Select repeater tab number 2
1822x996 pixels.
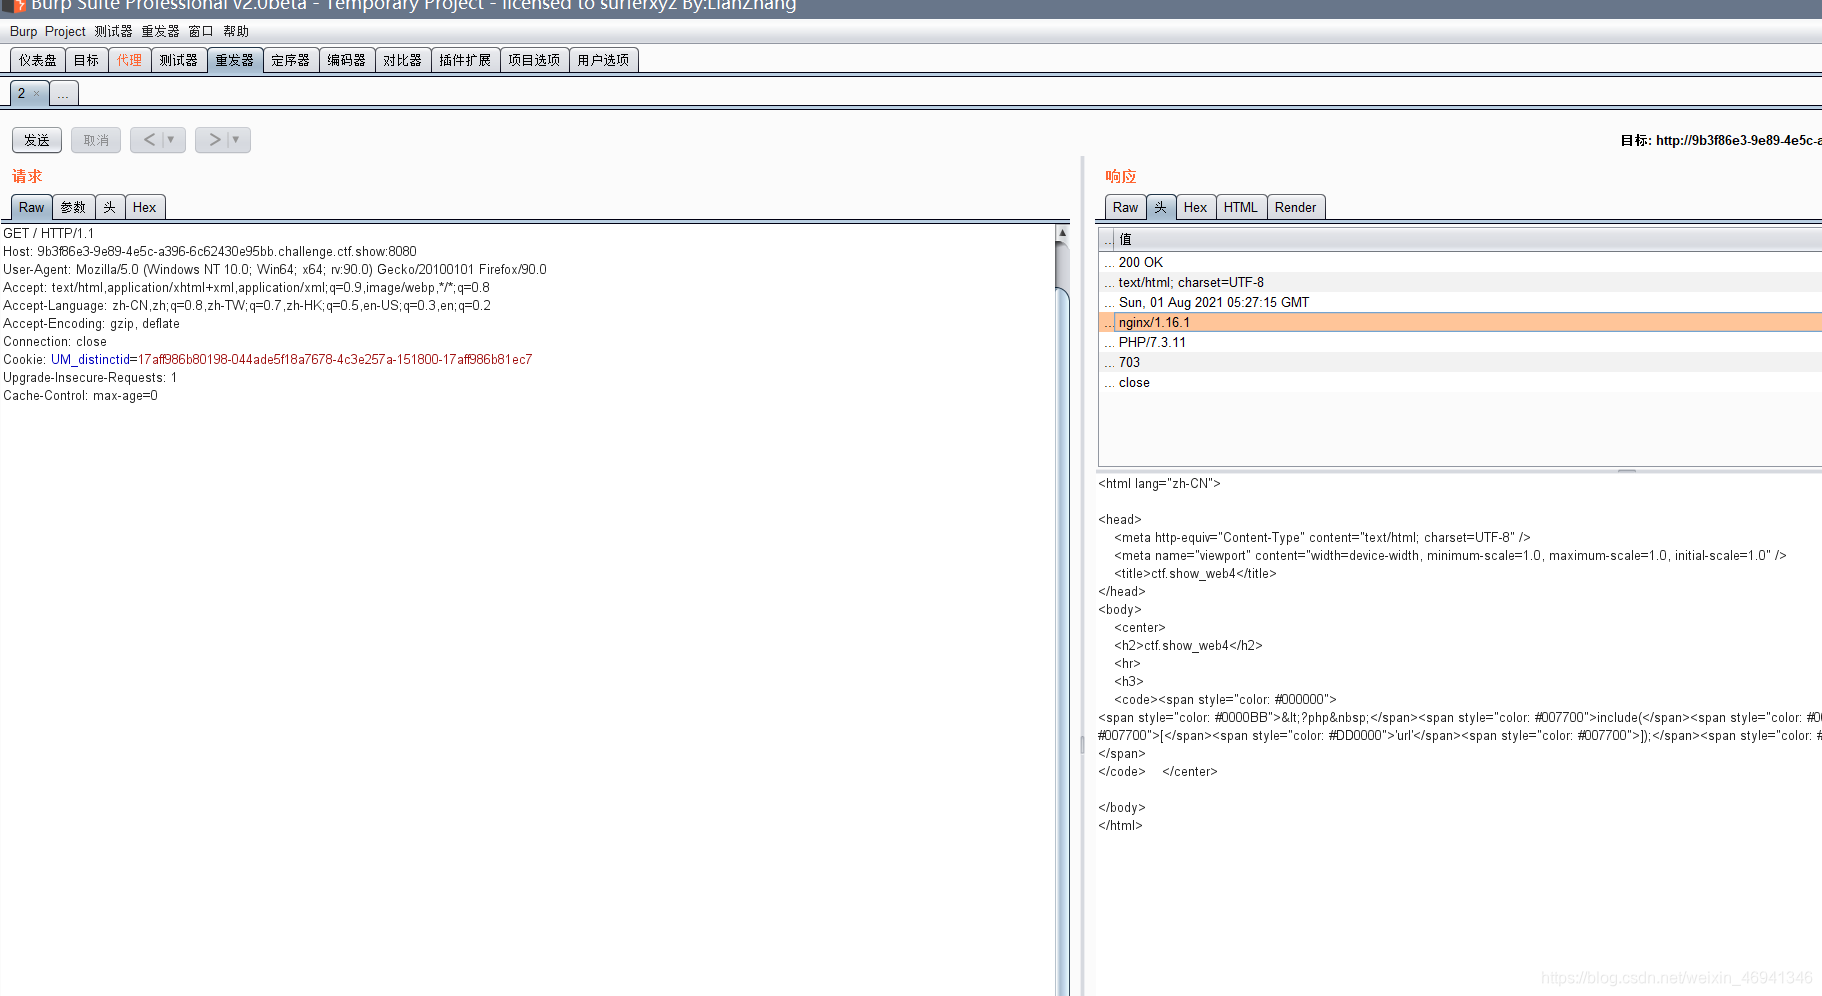tap(21, 93)
